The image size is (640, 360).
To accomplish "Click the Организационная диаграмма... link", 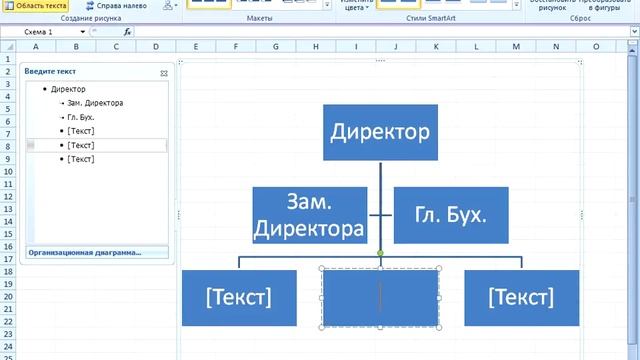I will point(85,253).
